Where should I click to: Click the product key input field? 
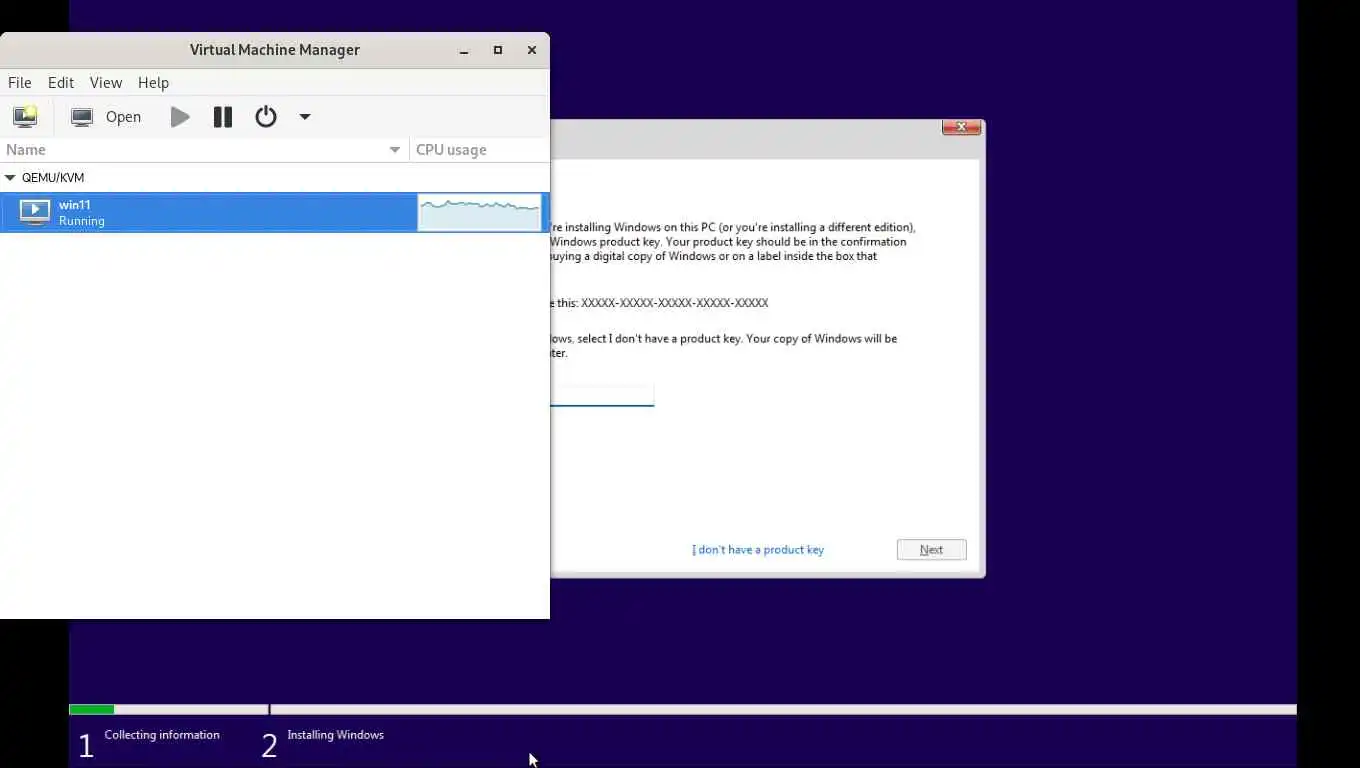[x=602, y=395]
